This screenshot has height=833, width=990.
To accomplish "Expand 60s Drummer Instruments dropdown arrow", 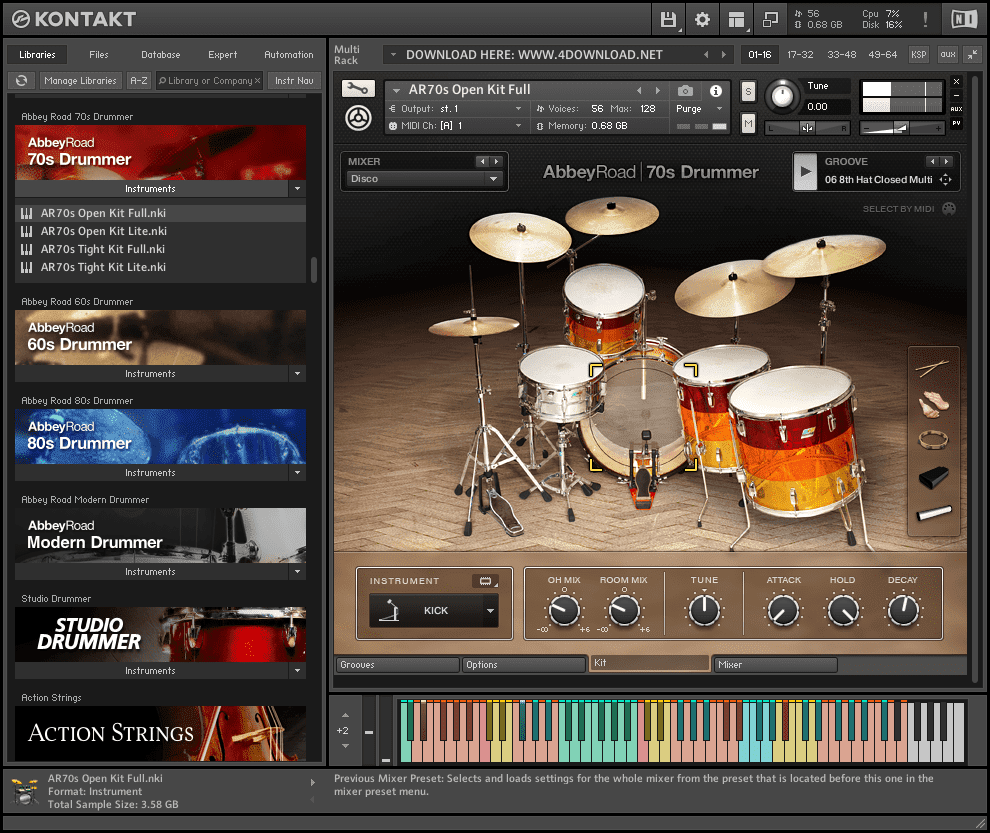I will 297,374.
